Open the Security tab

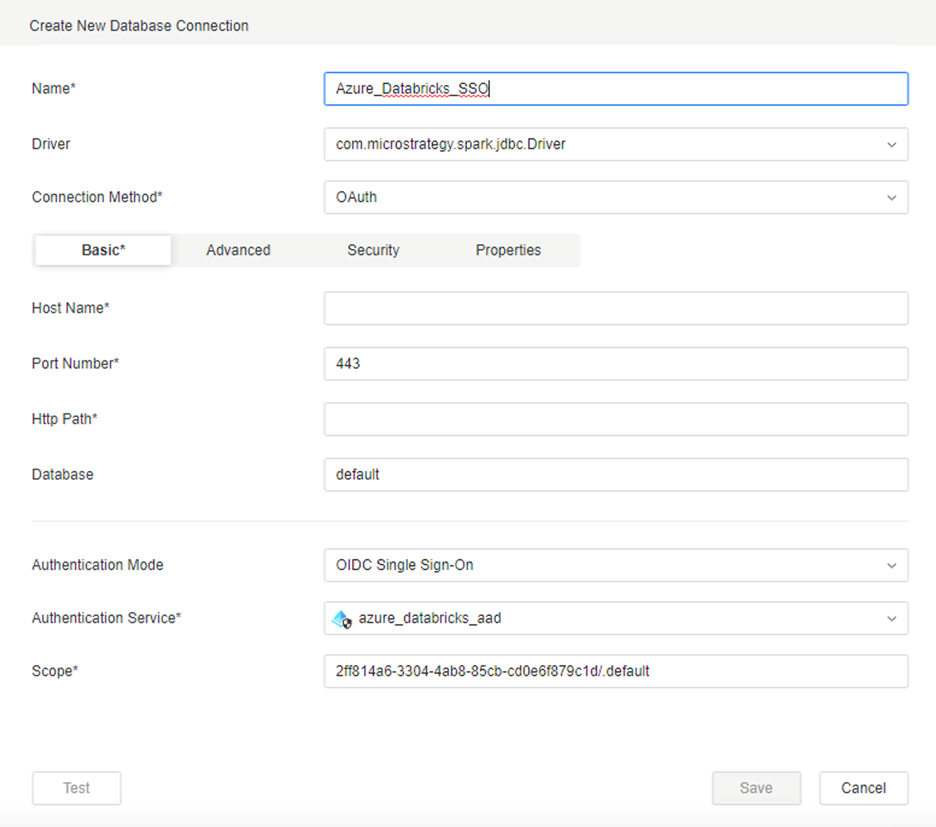pos(373,250)
